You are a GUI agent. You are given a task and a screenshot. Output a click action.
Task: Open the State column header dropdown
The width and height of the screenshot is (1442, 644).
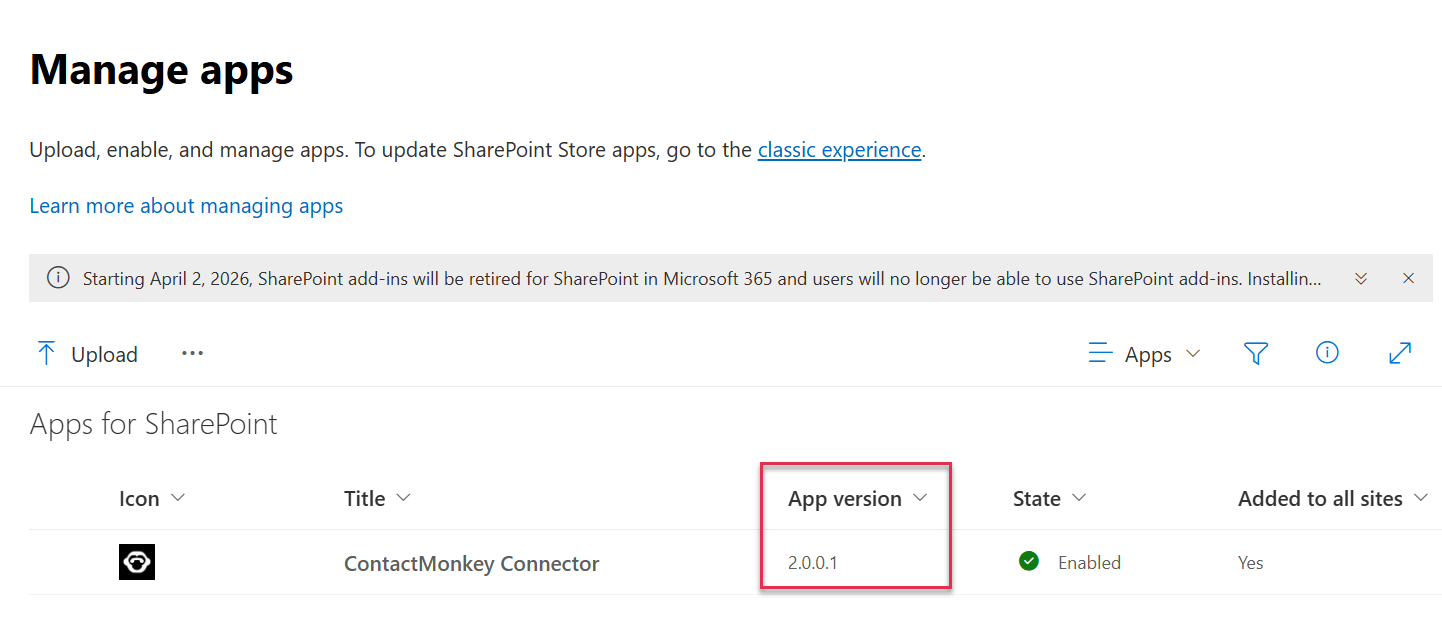(x=1050, y=498)
